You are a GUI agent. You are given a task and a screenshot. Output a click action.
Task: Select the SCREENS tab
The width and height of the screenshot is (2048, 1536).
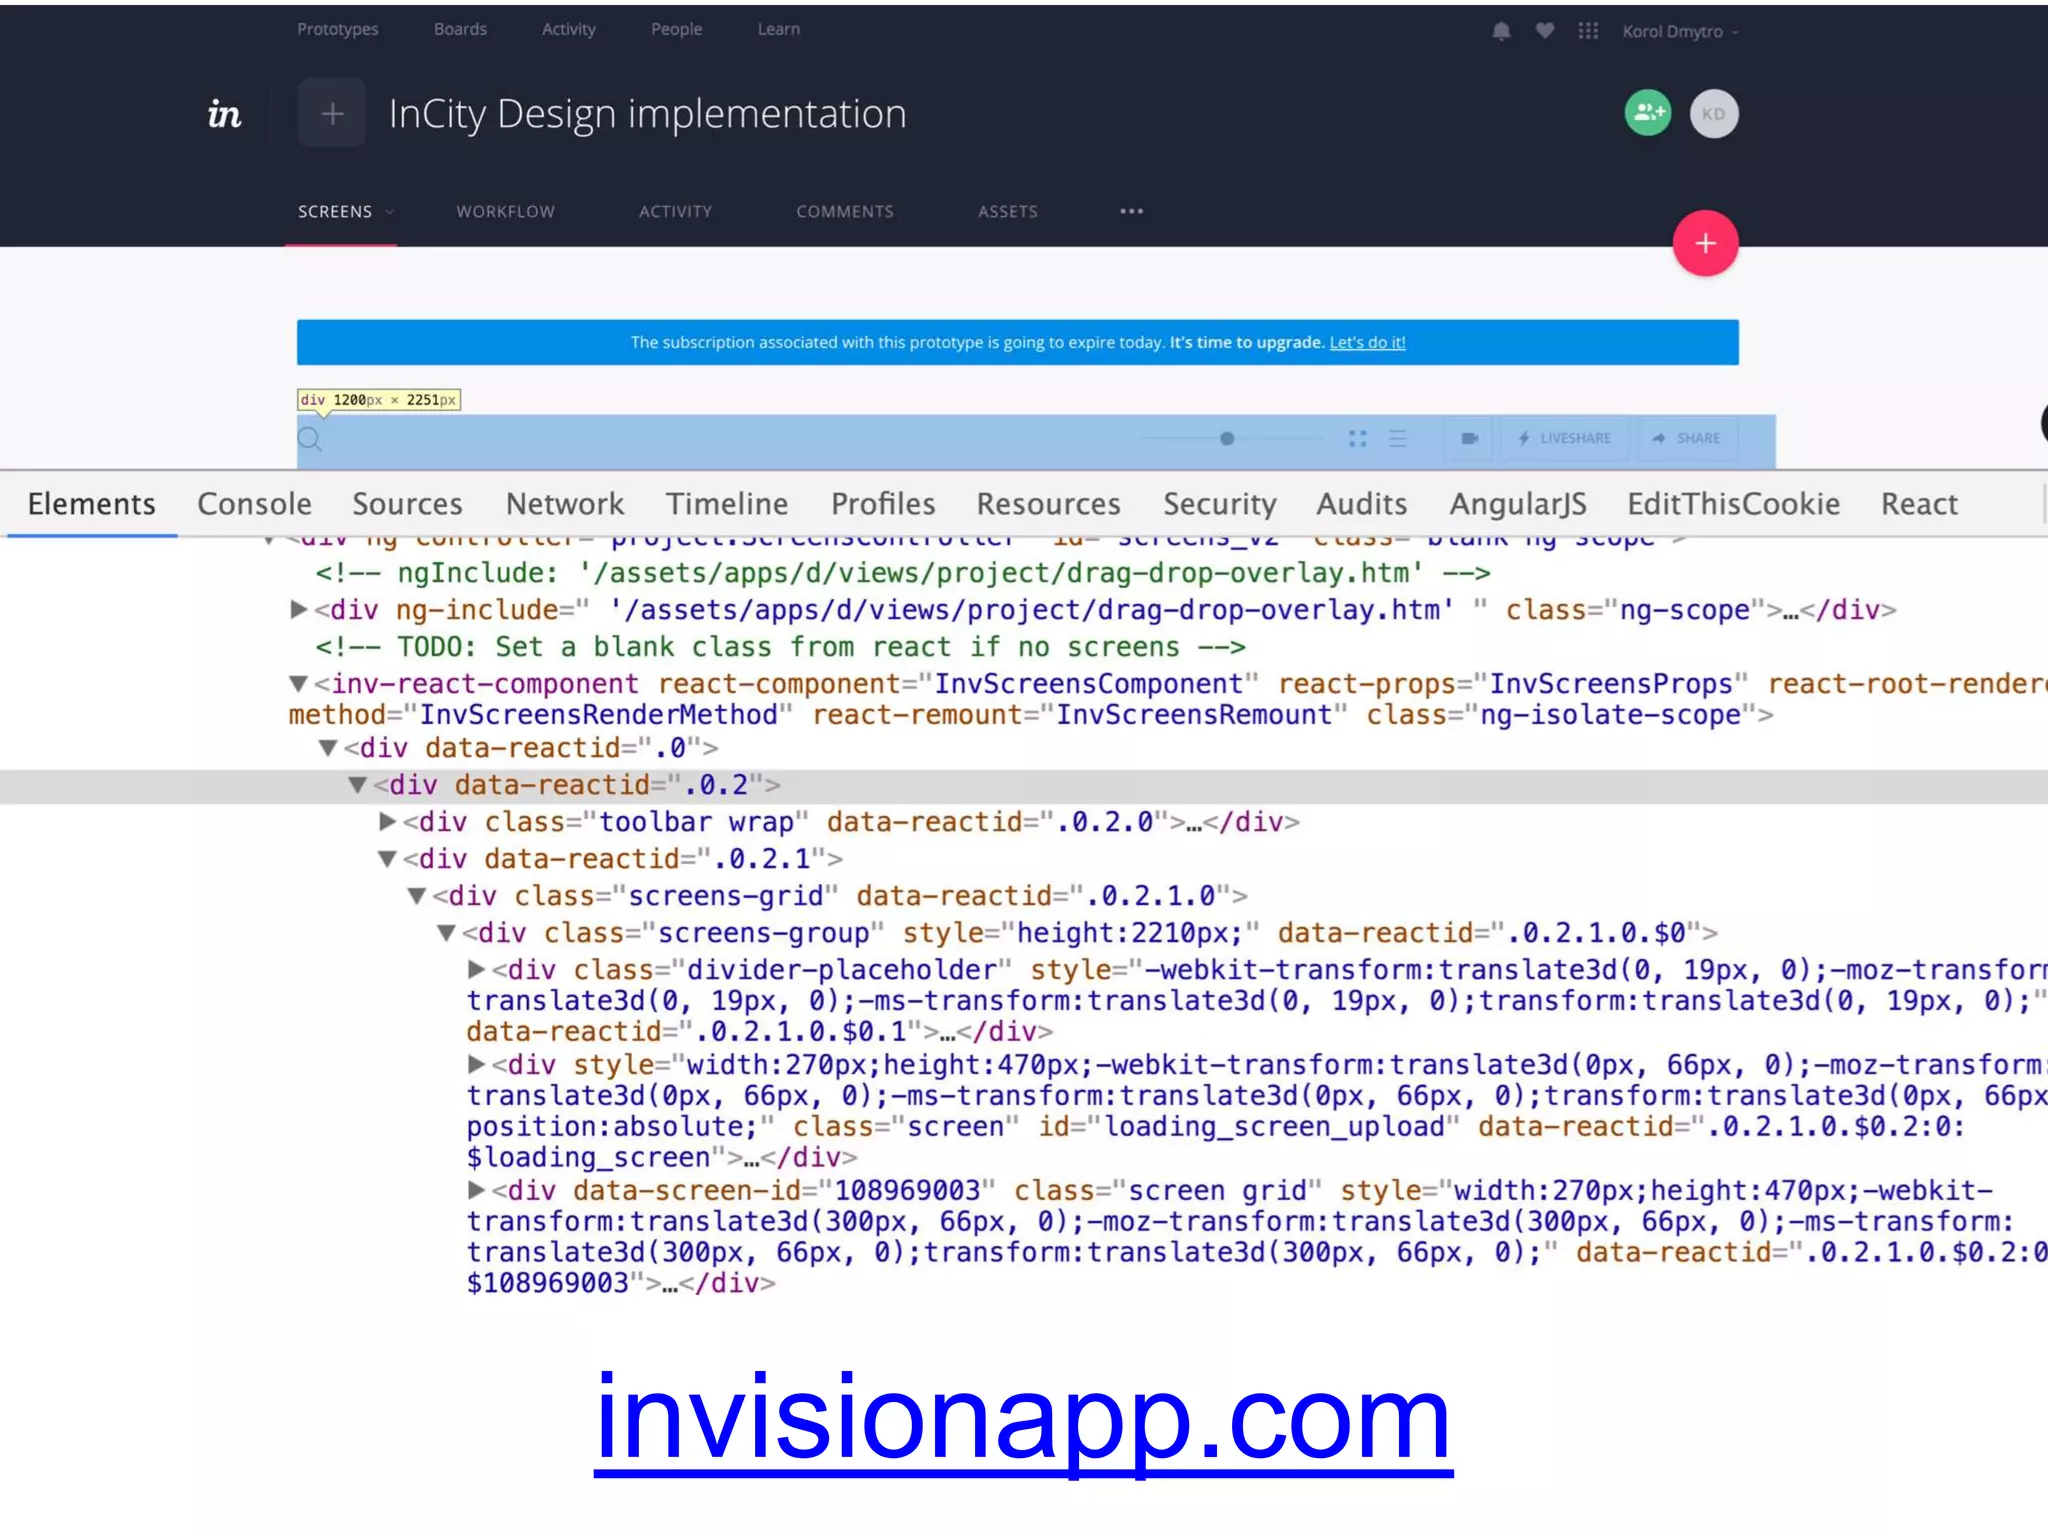tap(335, 212)
